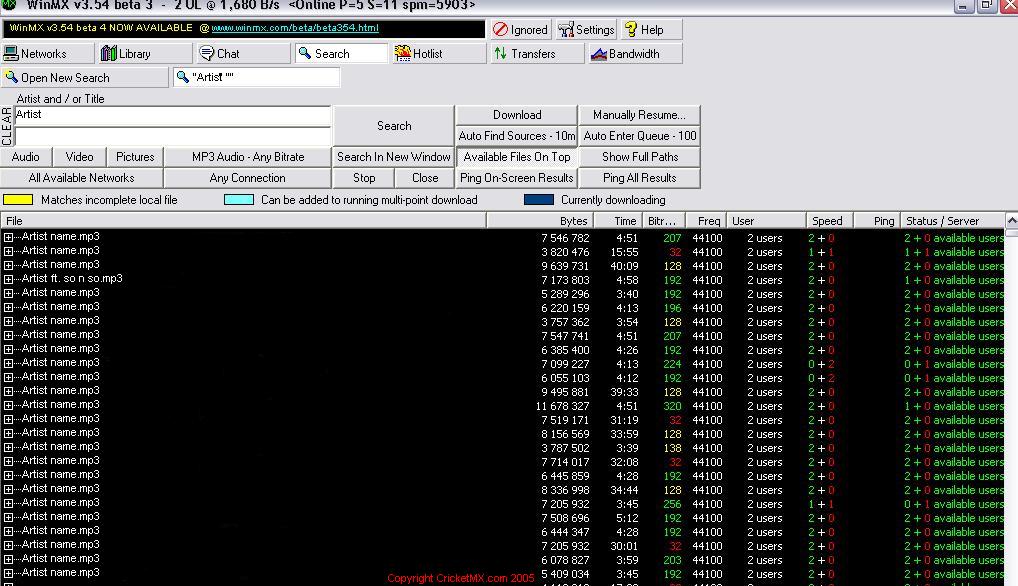1018x586 pixels.
Task: Click the cyan multi-point download swatch
Action: pos(238,200)
